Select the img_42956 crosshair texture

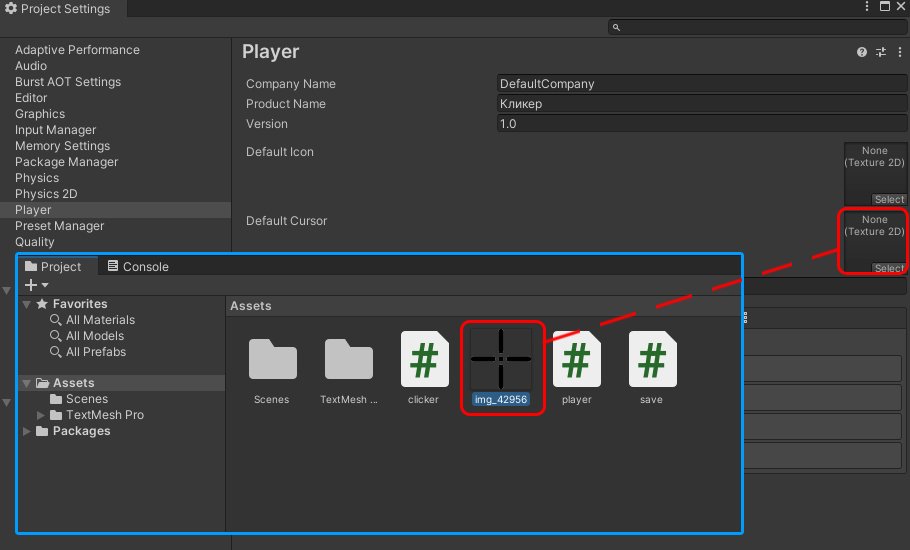(x=501, y=358)
